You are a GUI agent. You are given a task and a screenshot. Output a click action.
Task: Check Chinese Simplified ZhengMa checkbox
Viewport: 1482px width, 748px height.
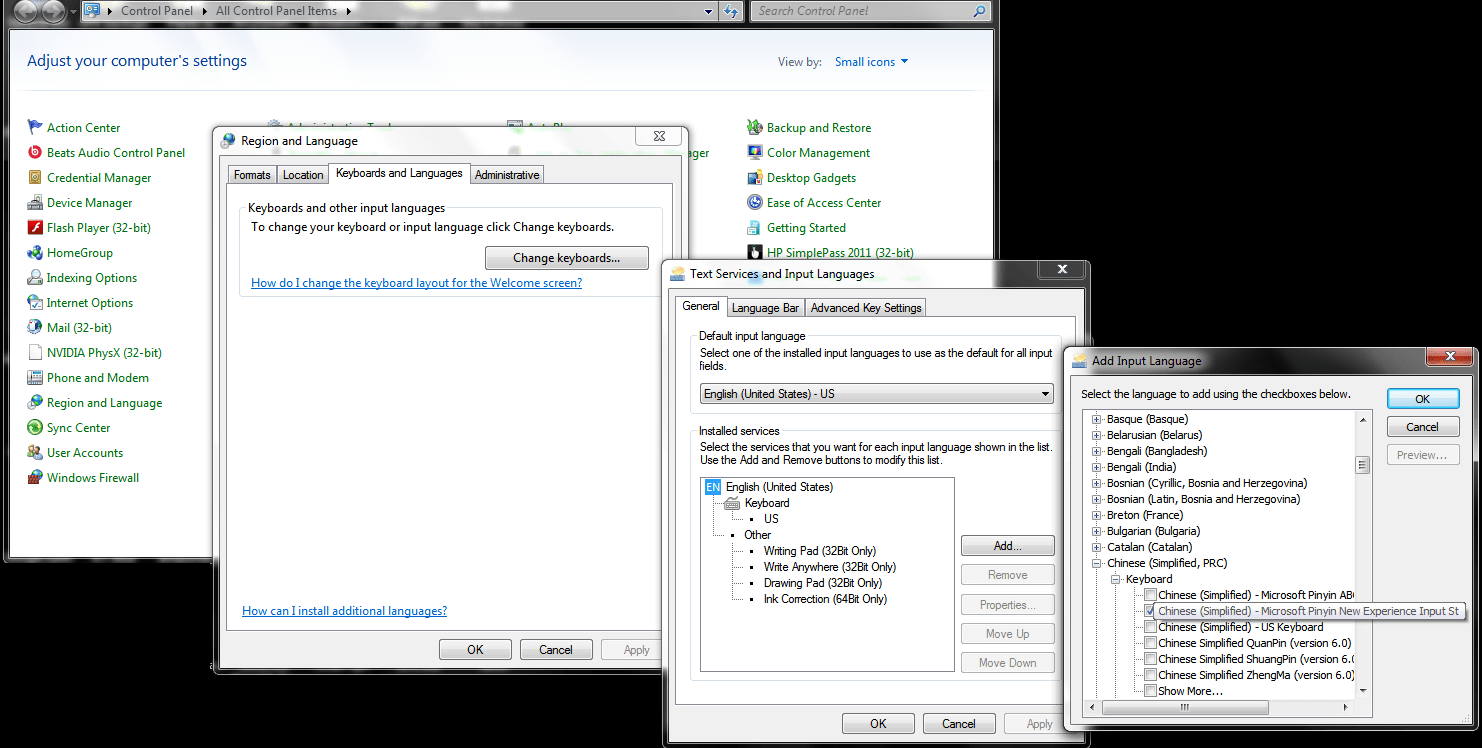coord(1151,675)
